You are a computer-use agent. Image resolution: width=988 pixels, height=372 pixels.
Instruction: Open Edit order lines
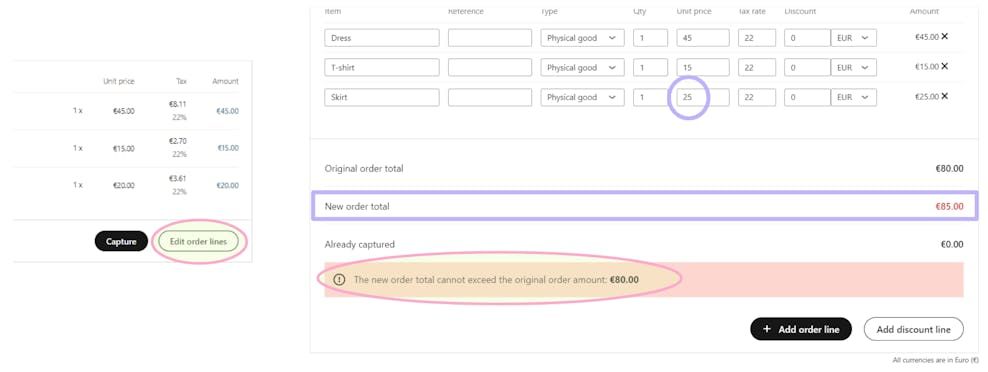tap(198, 241)
